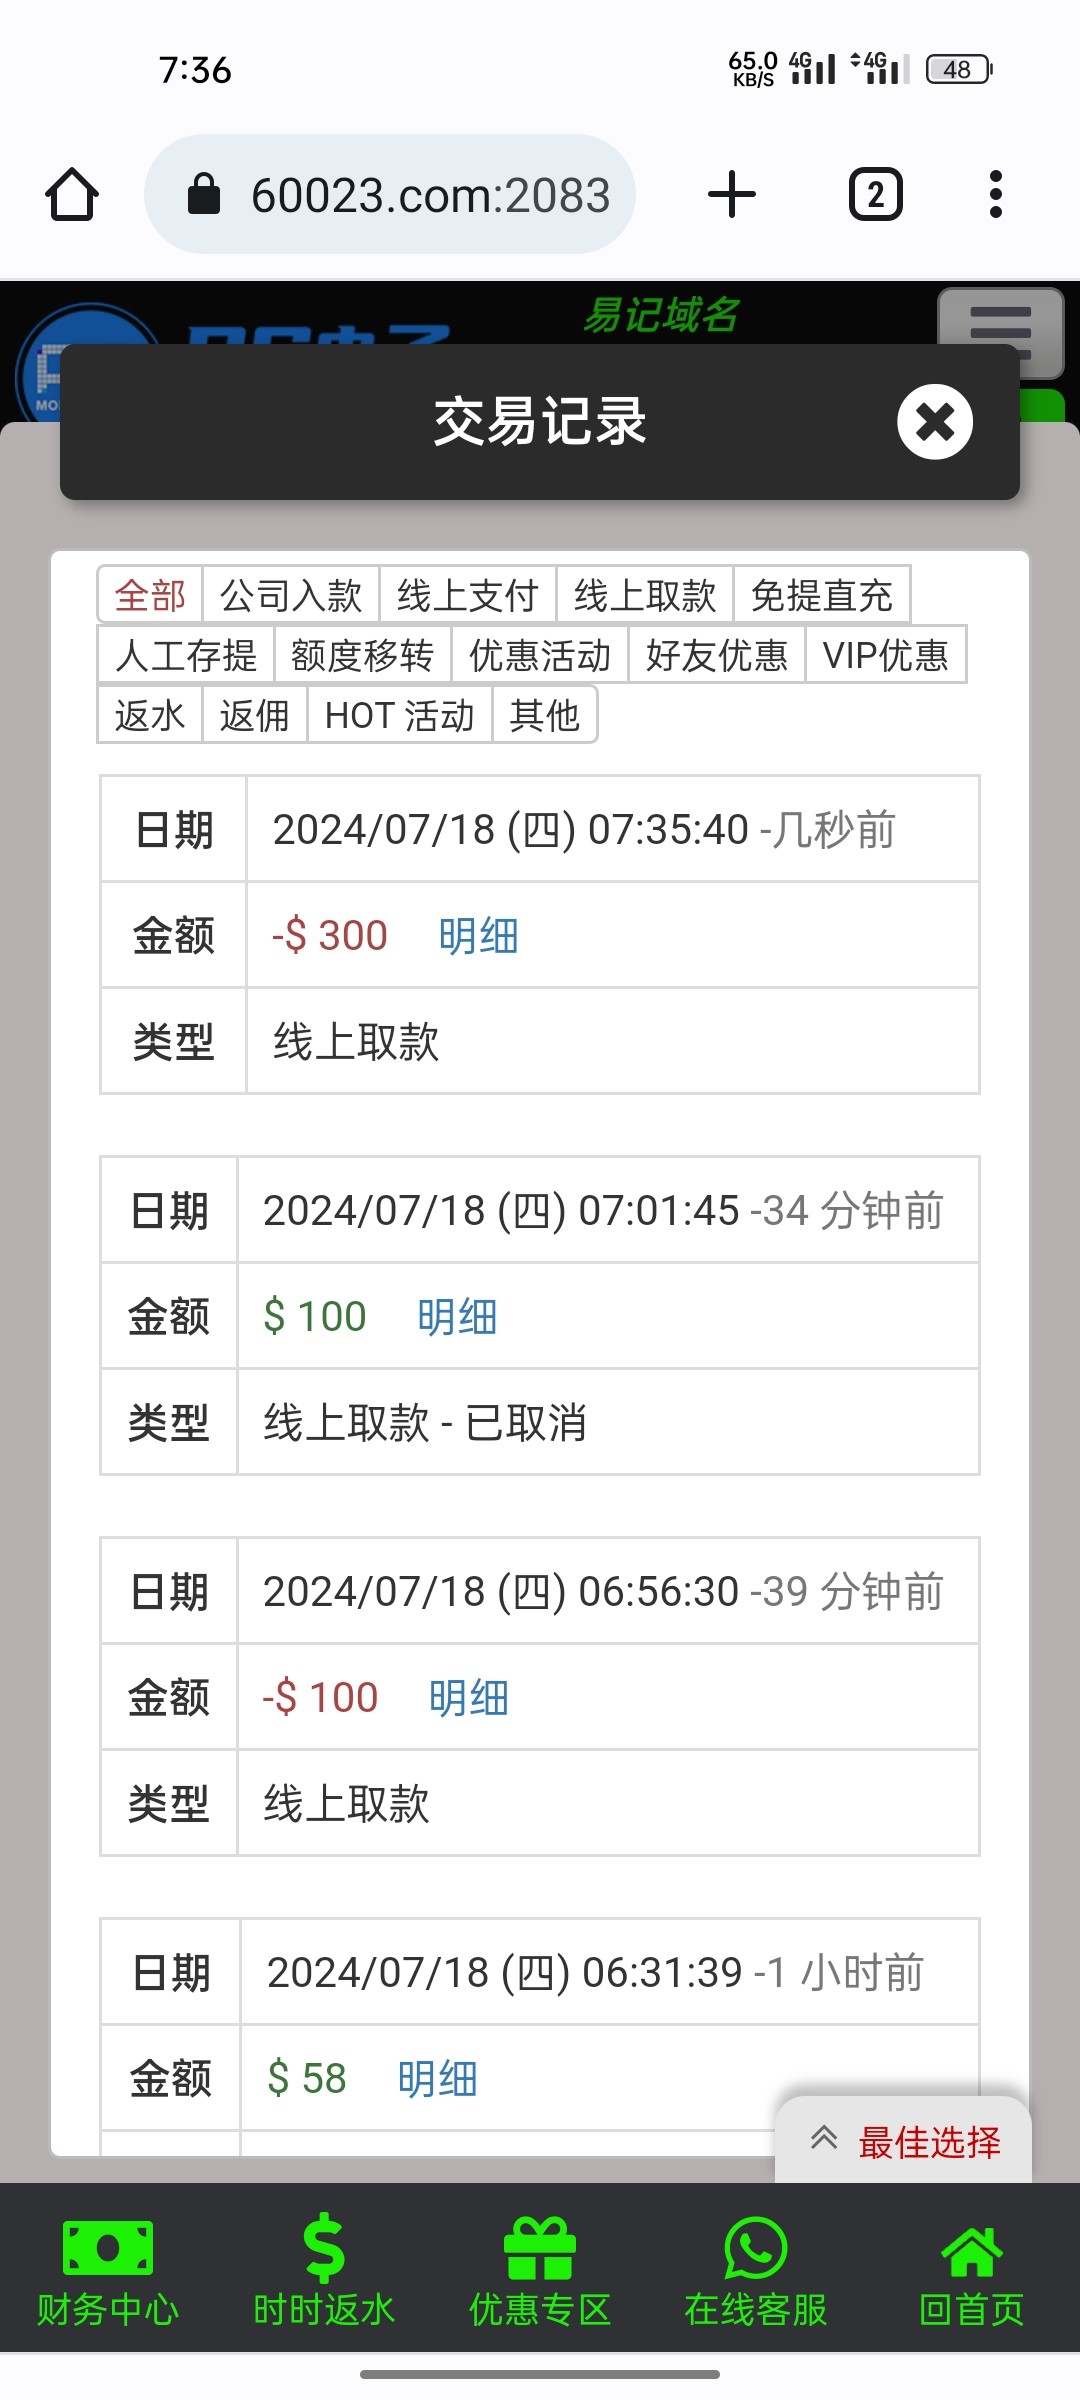This screenshot has height=2400, width=1080.
Task: Select the 全部 filter tab
Action: point(150,596)
